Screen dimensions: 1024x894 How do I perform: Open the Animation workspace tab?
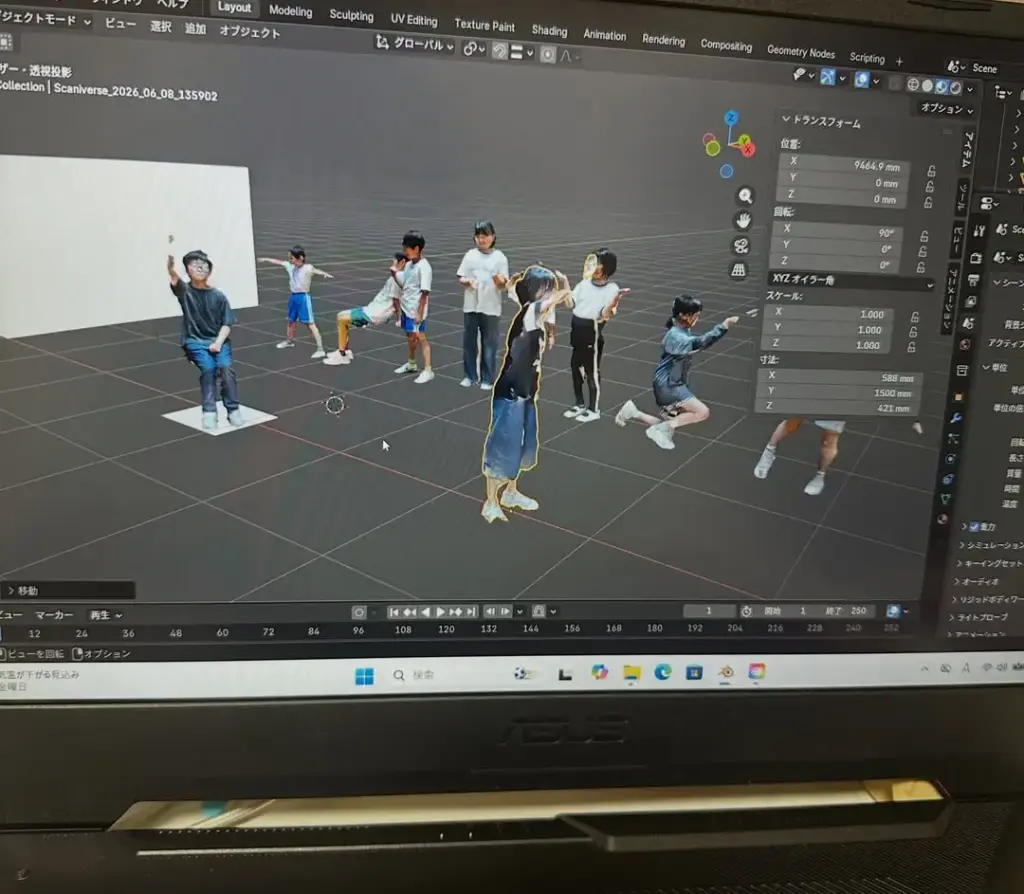tap(605, 35)
